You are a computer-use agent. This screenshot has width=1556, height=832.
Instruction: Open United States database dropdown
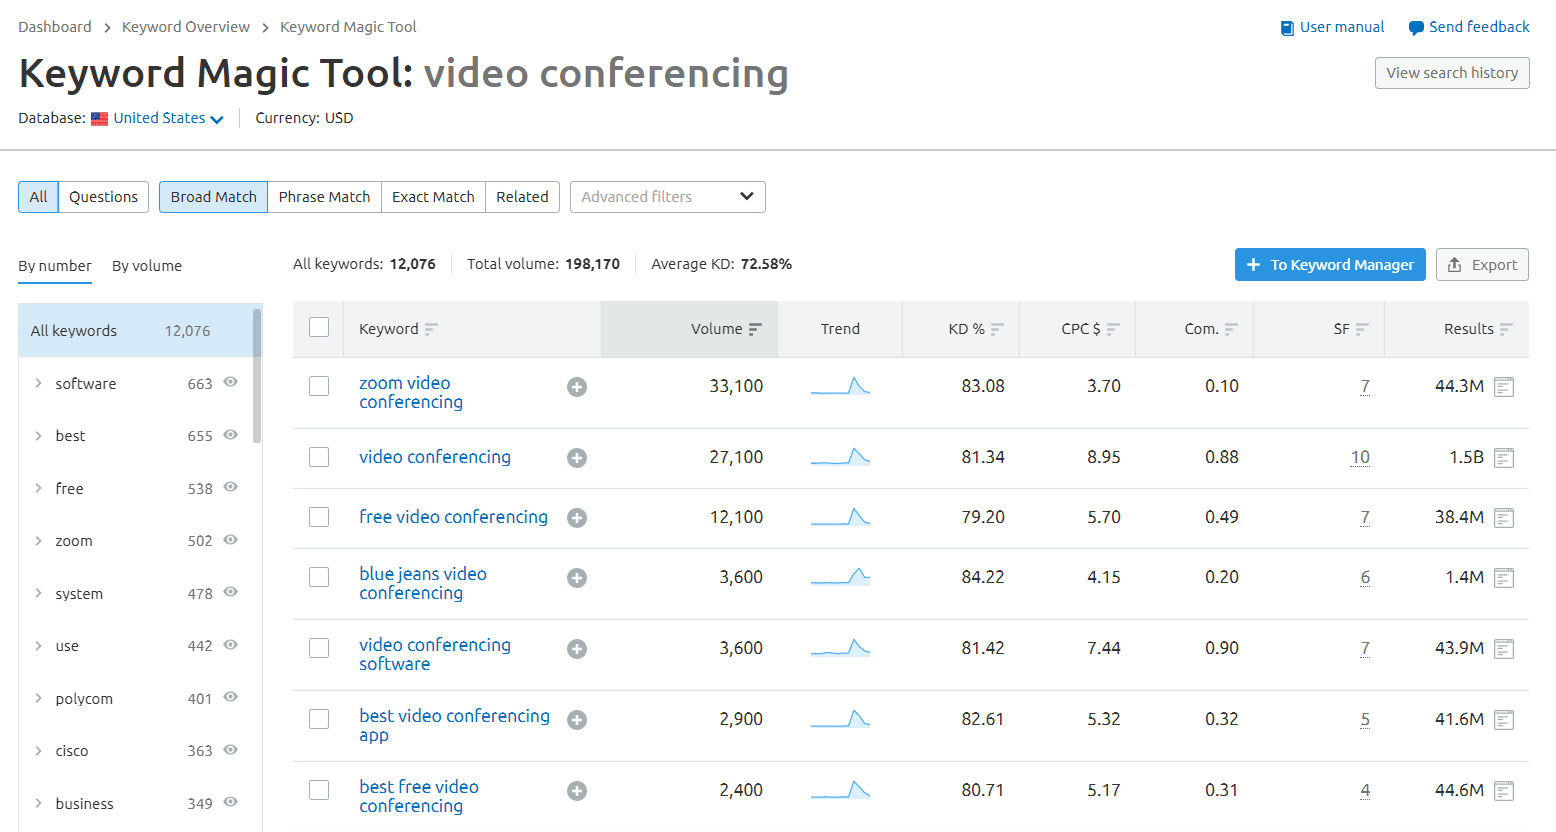[x=168, y=118]
